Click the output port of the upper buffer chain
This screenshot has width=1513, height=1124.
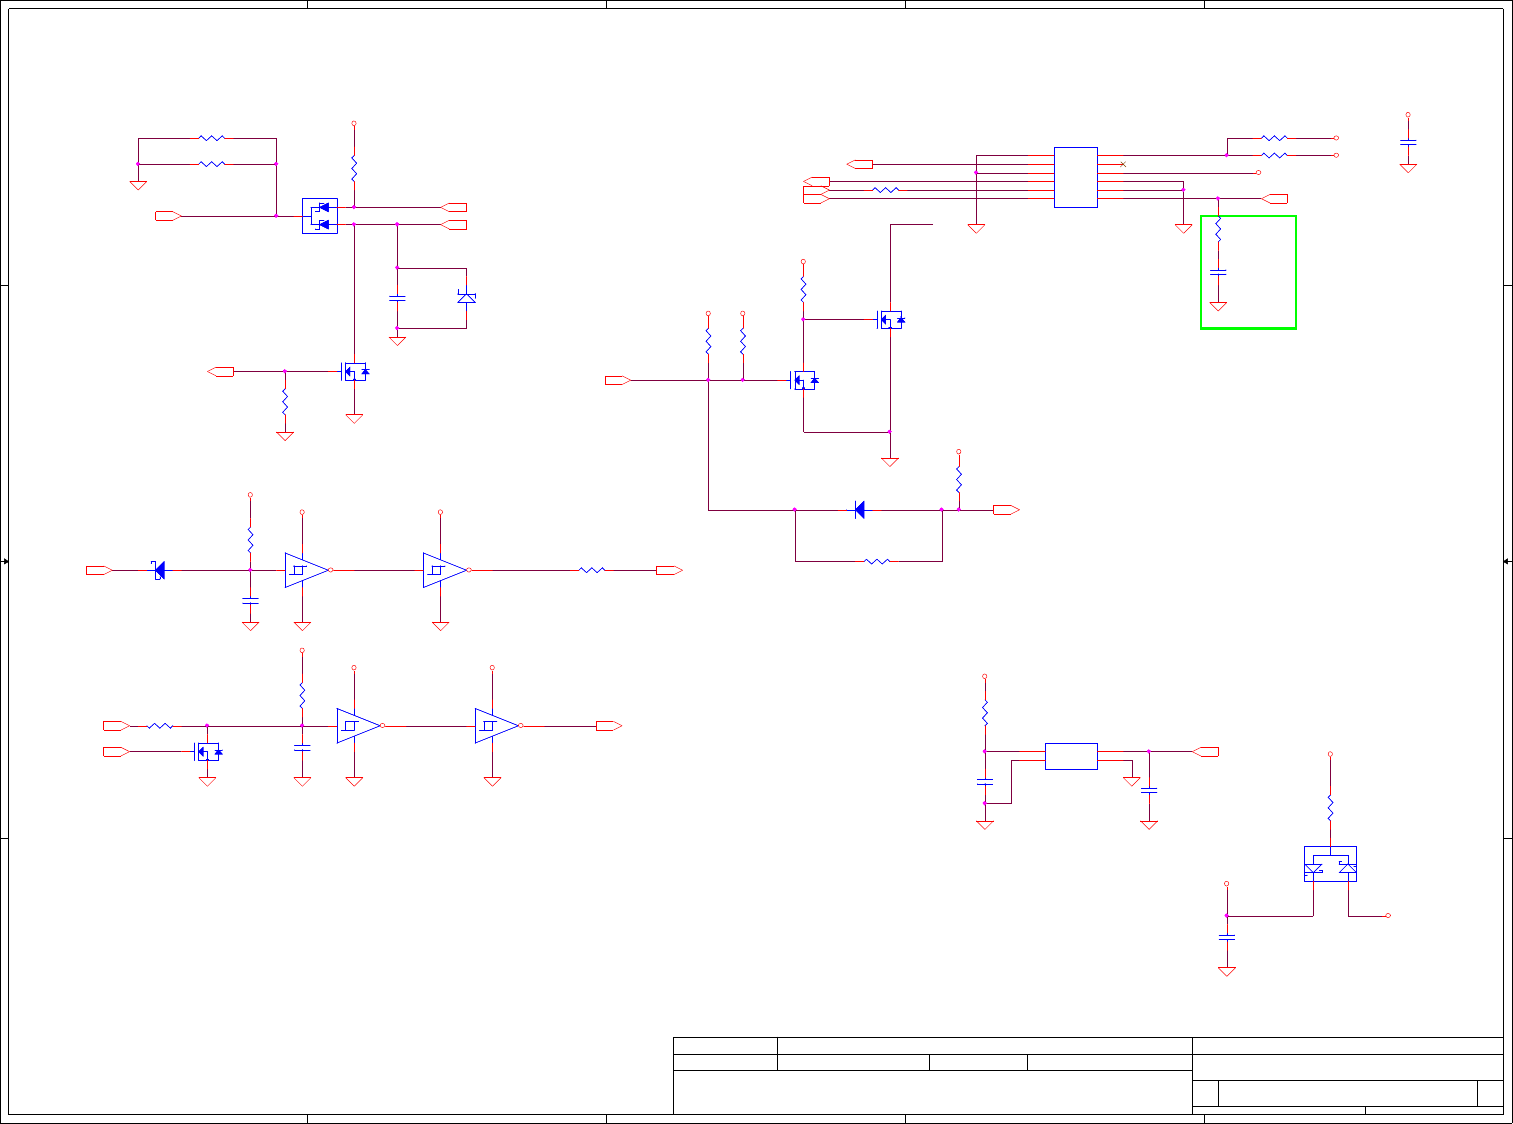(669, 570)
